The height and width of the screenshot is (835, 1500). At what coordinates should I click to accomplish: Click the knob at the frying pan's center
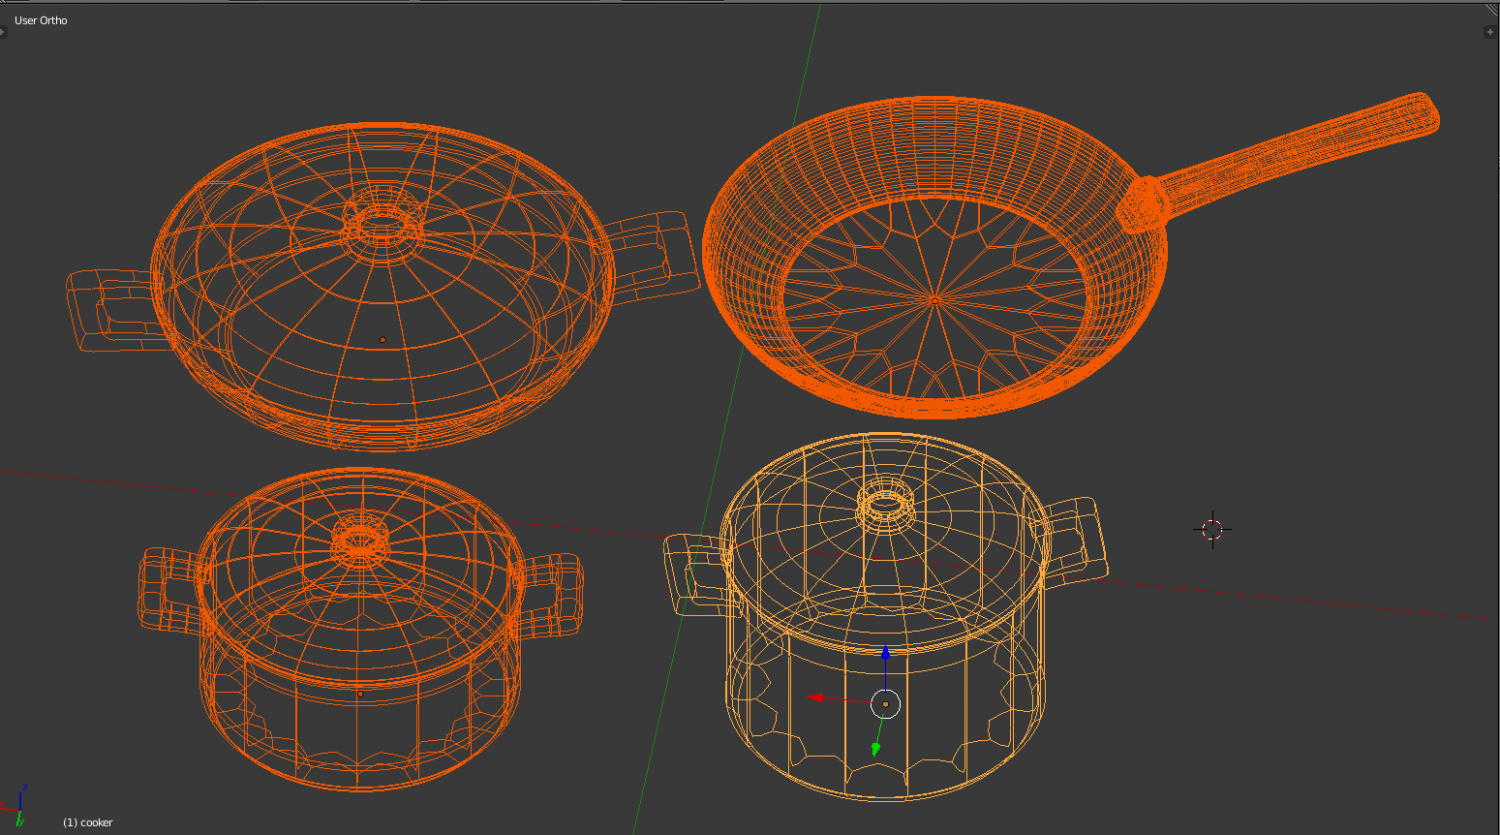(937, 300)
